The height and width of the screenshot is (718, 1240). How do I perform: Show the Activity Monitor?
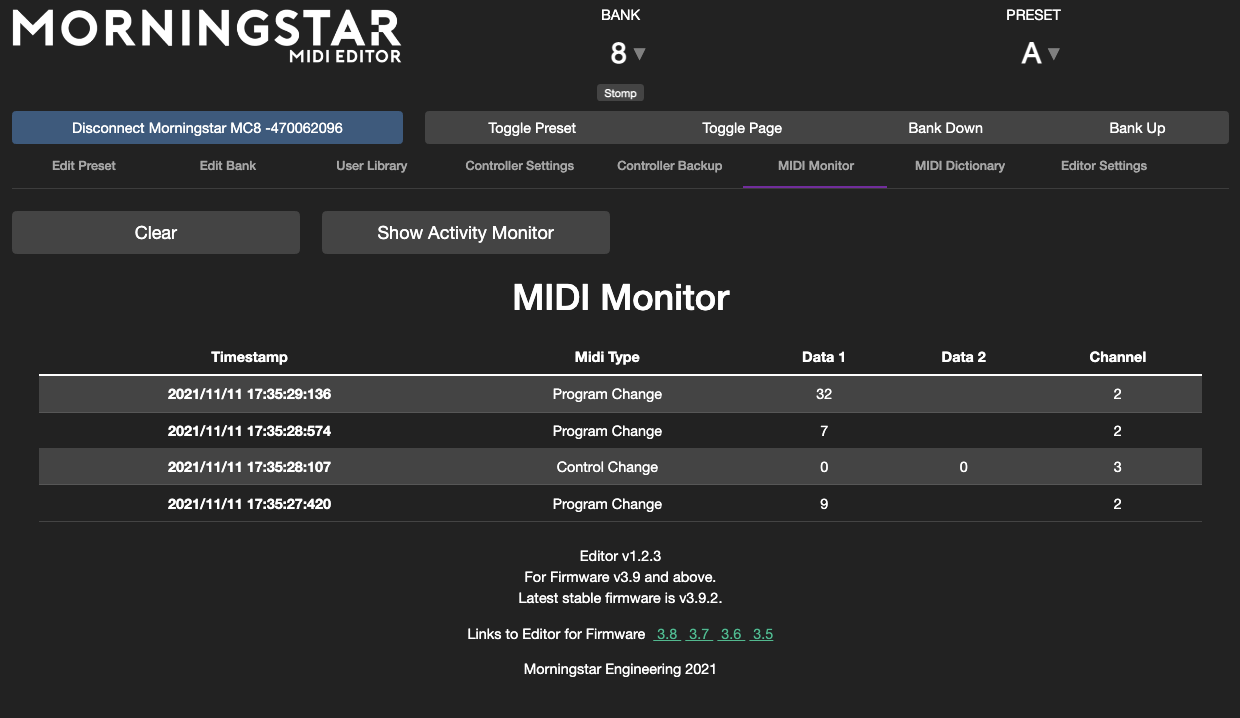click(x=465, y=232)
